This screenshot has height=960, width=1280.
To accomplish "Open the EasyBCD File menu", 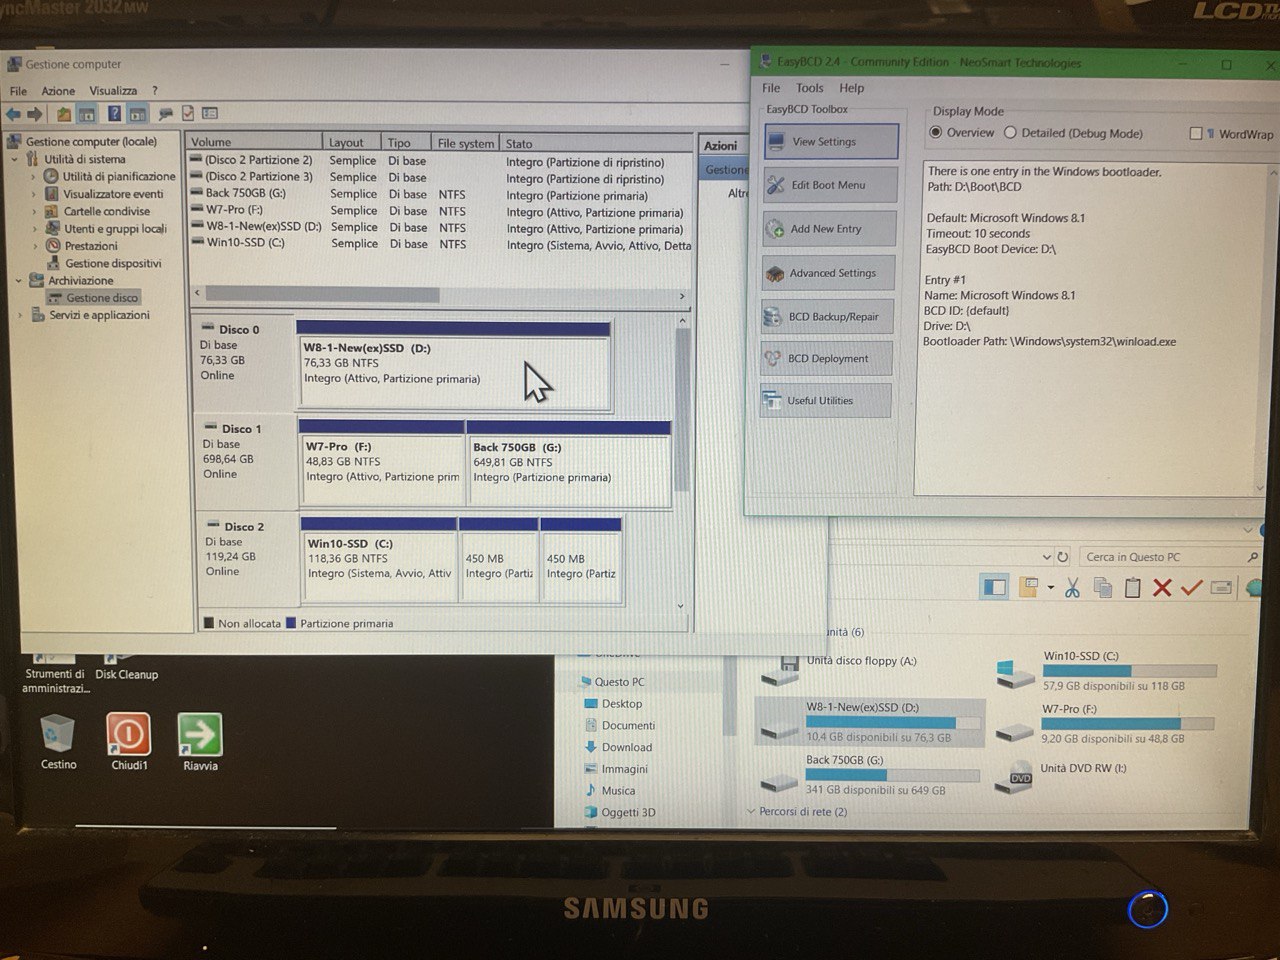I will [x=771, y=88].
